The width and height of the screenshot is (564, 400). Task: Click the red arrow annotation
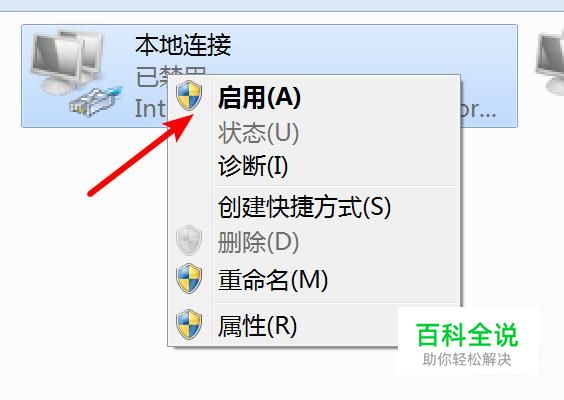pos(141,155)
